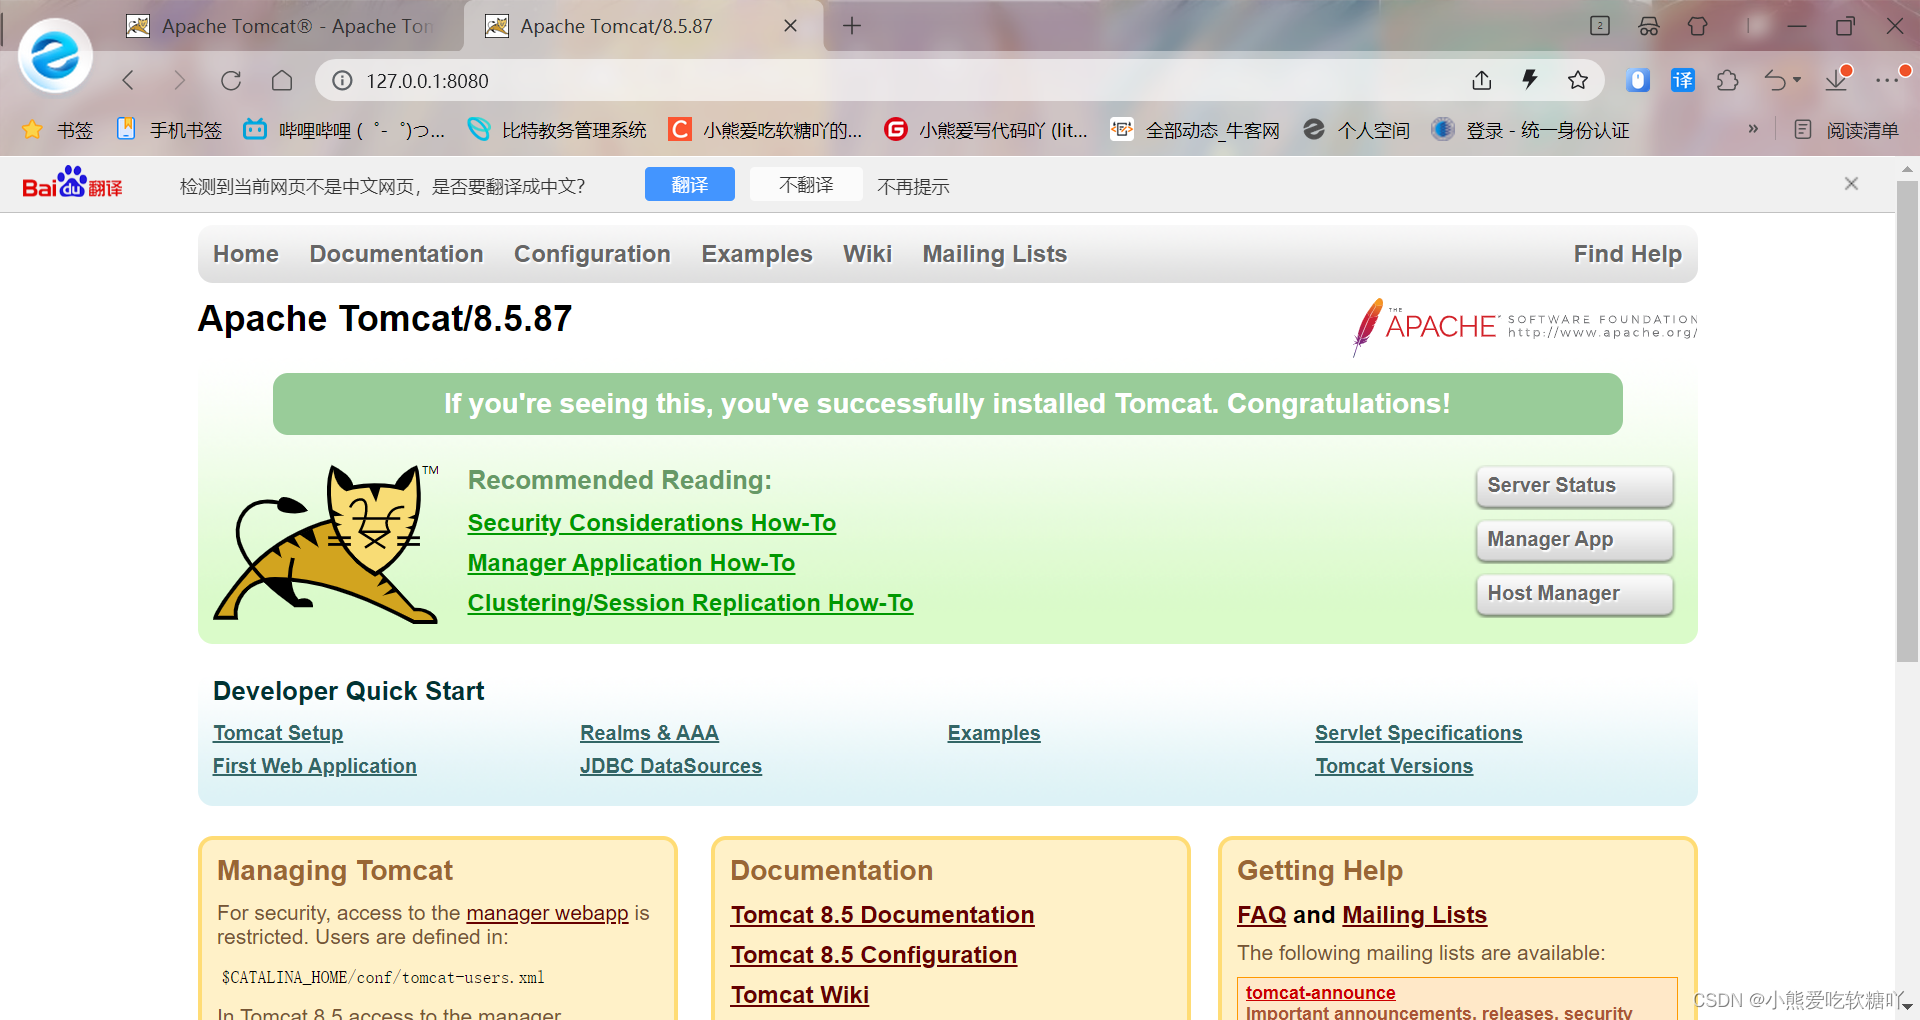Screen dimensions: 1920x1020
Task: Open the Wiki nav item
Action: point(867,254)
